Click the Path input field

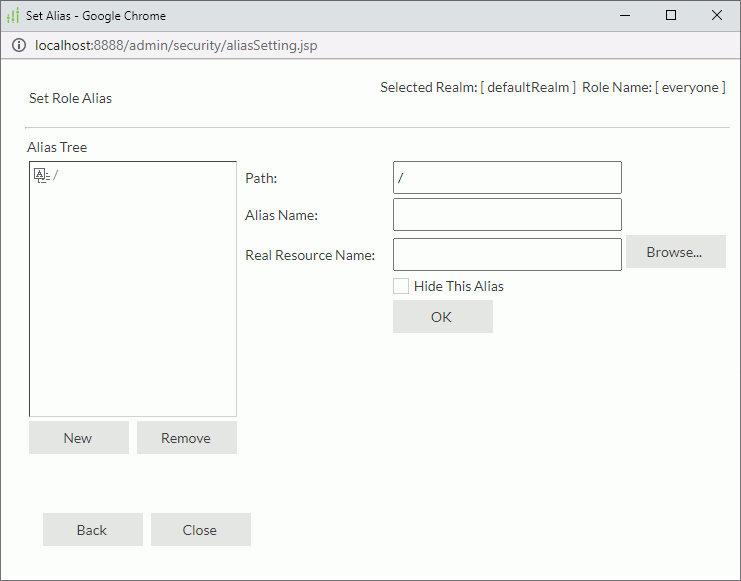507,178
